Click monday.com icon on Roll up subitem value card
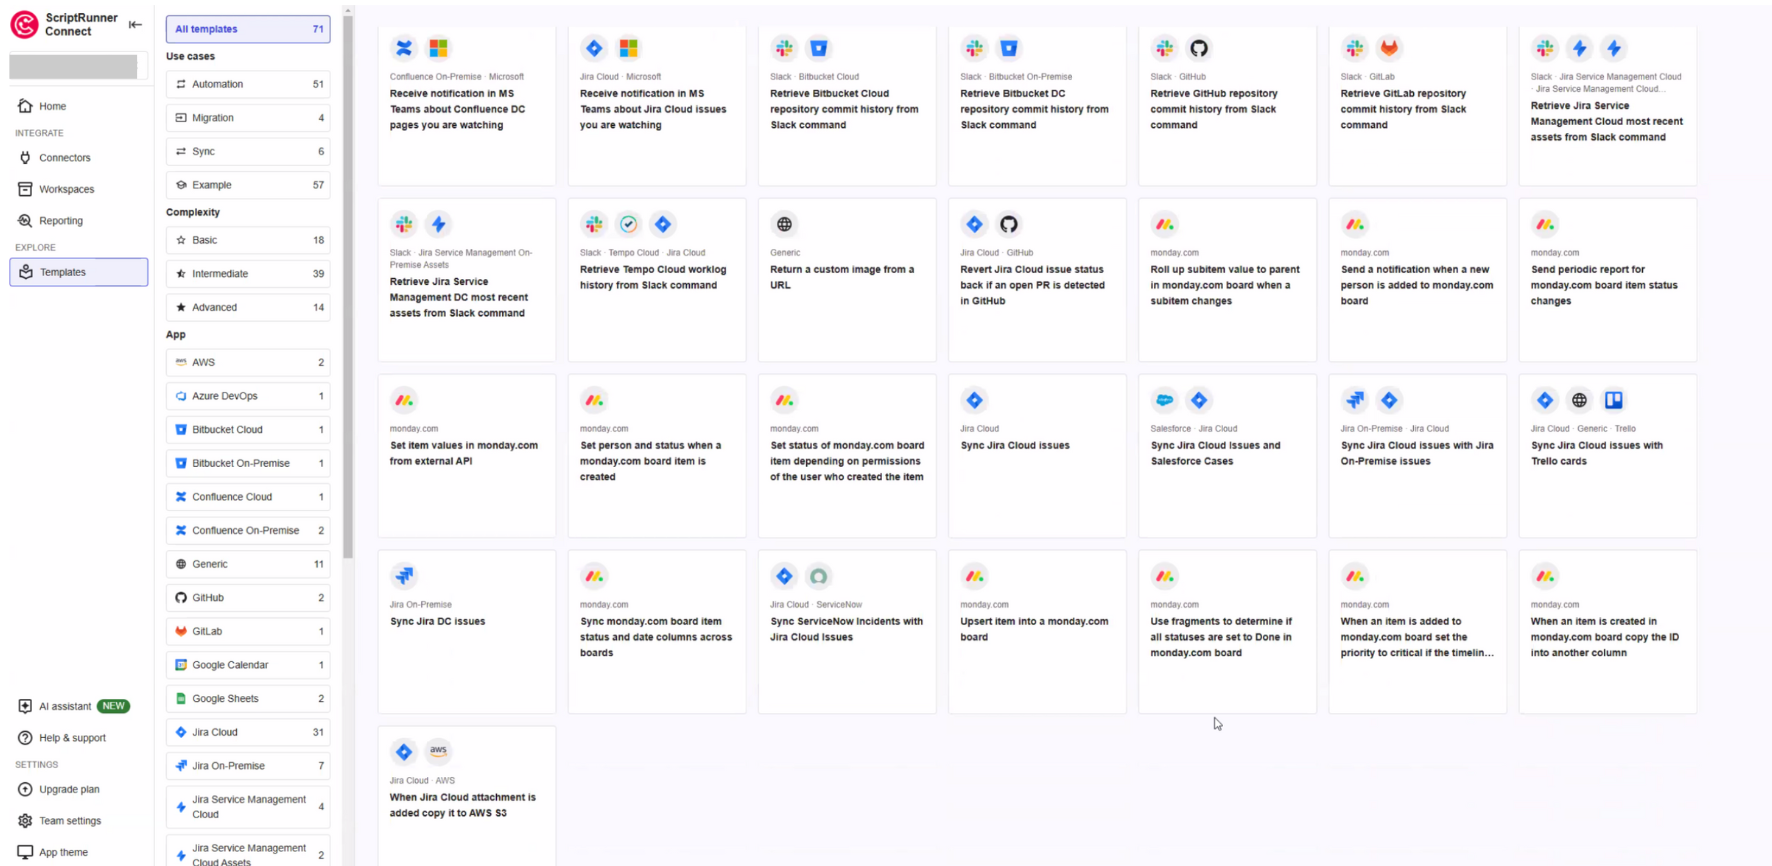 click(x=1165, y=224)
